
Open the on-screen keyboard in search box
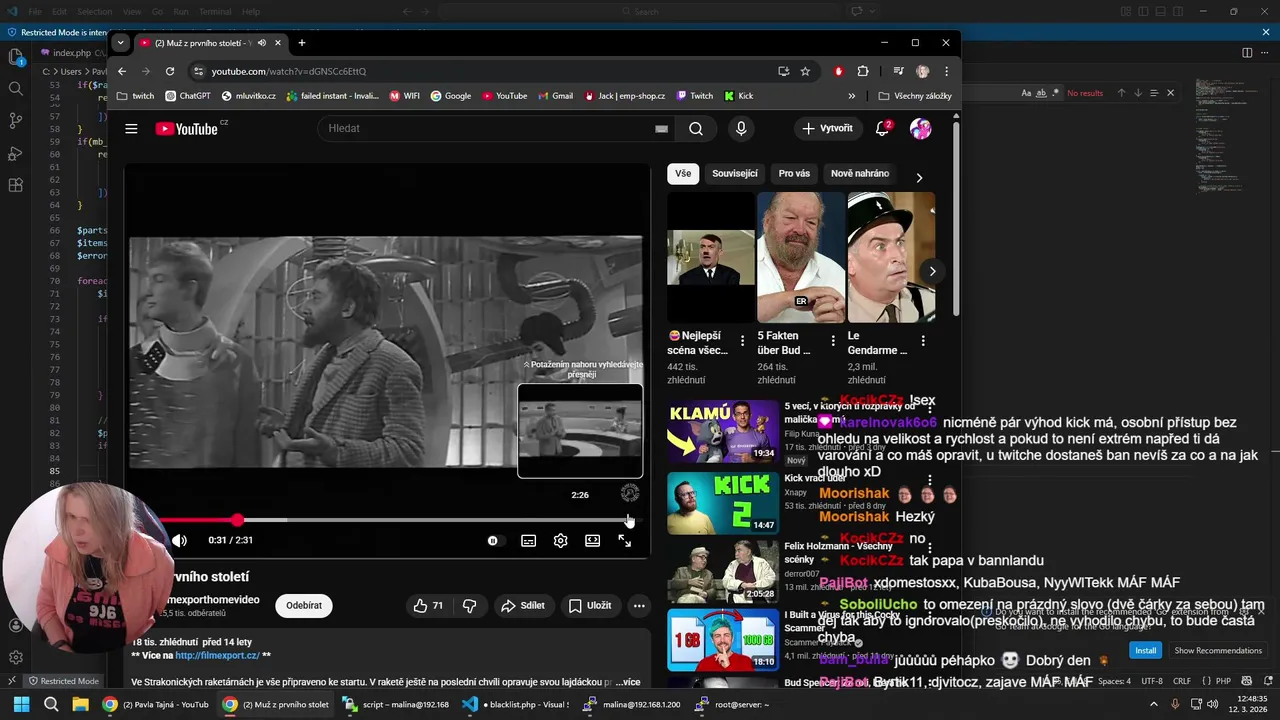point(661,128)
